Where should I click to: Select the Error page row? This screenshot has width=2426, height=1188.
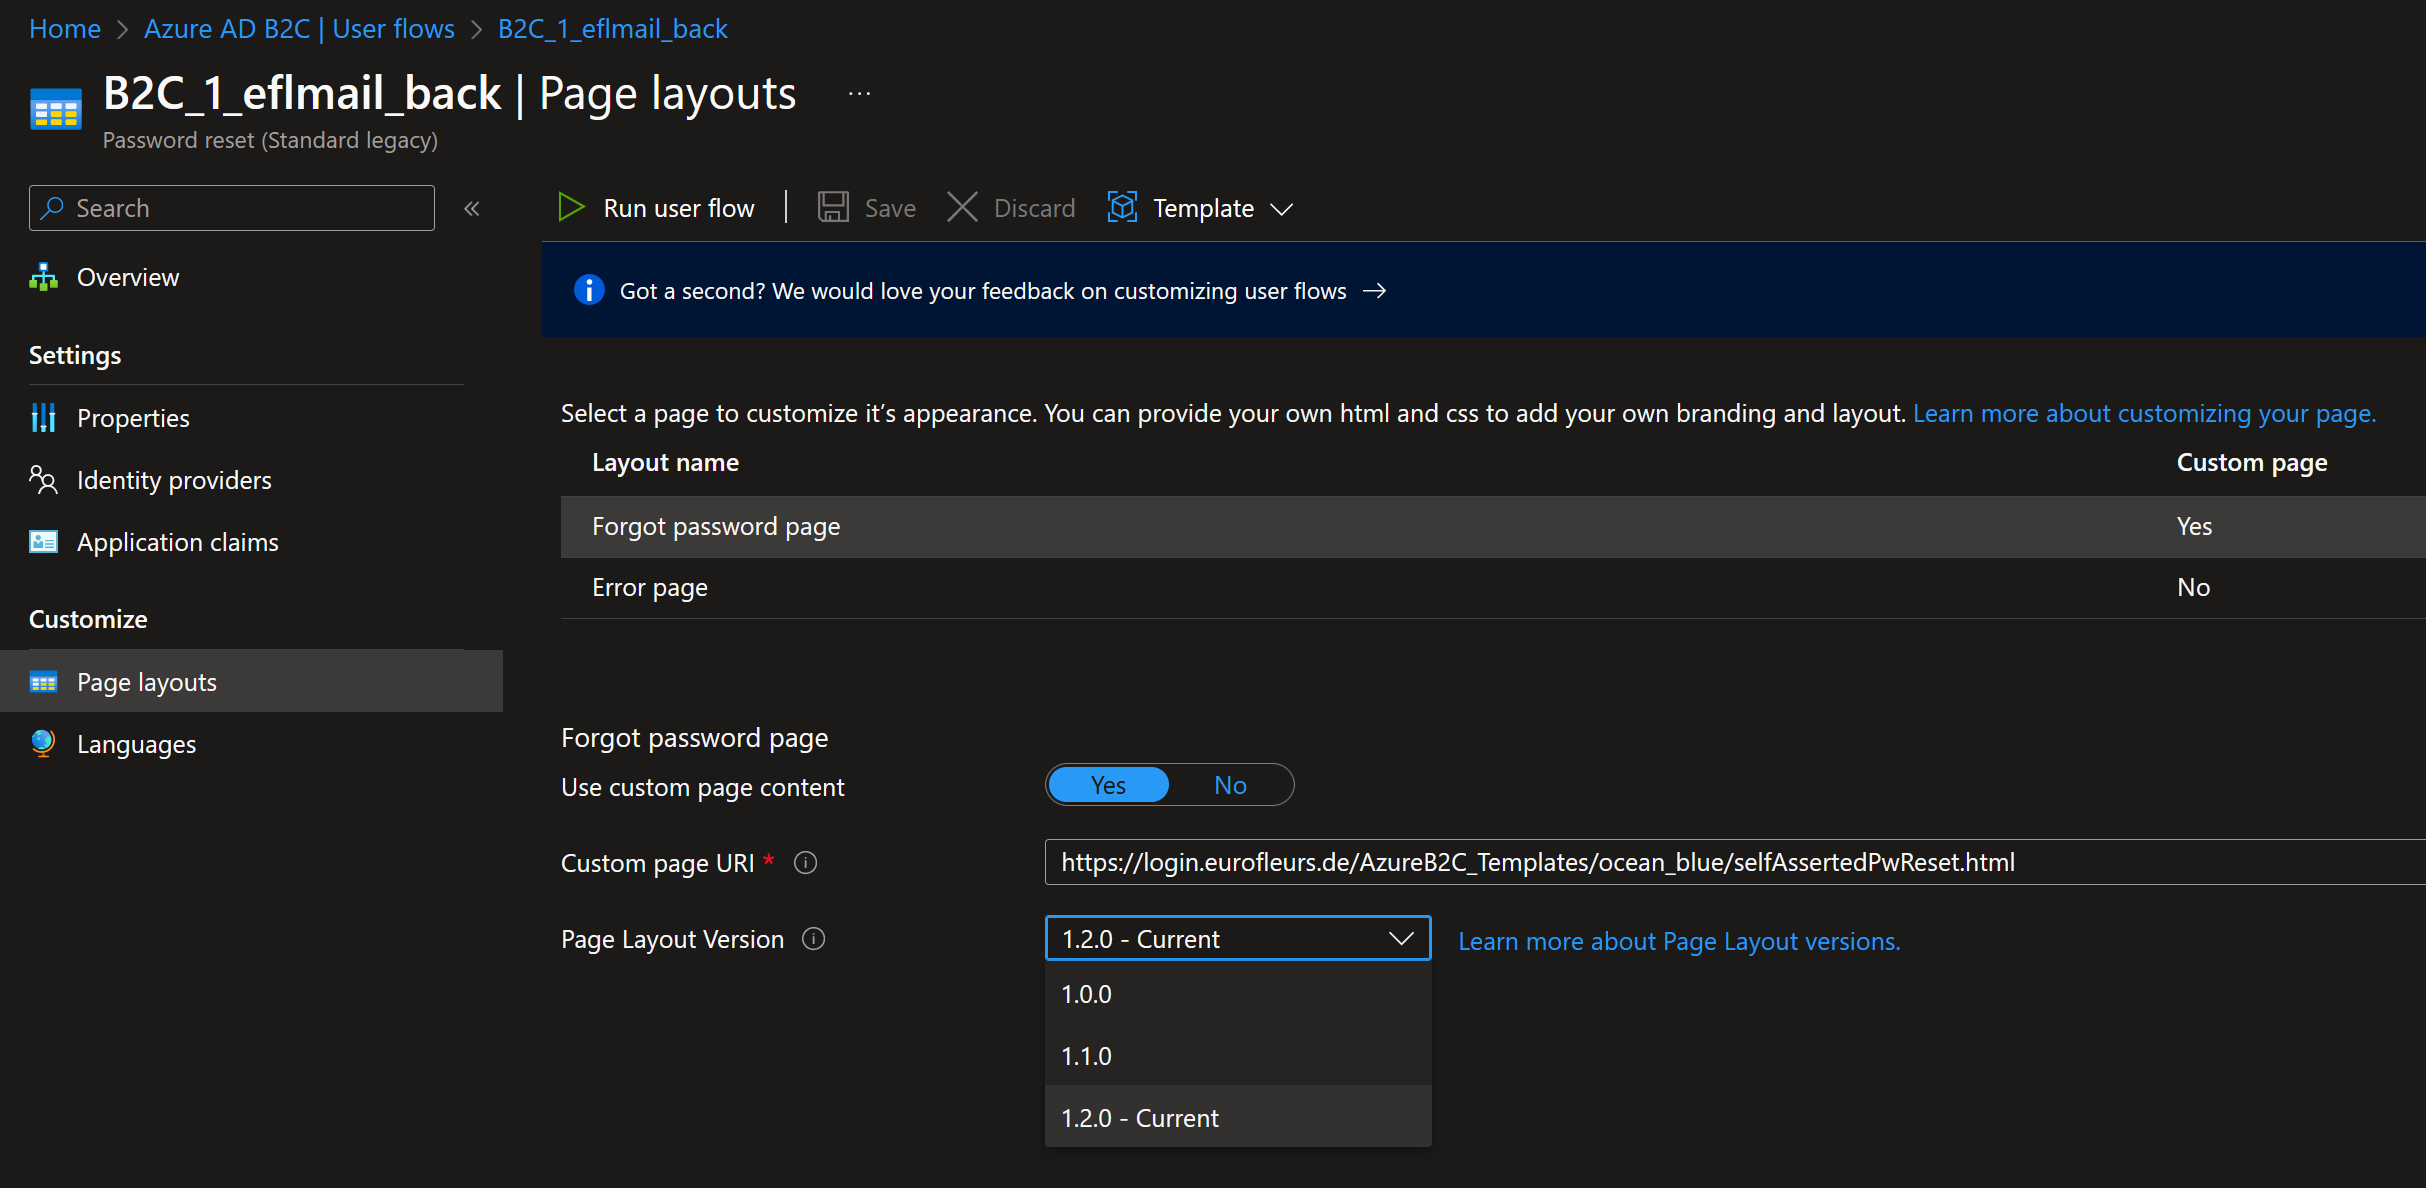click(x=1493, y=588)
